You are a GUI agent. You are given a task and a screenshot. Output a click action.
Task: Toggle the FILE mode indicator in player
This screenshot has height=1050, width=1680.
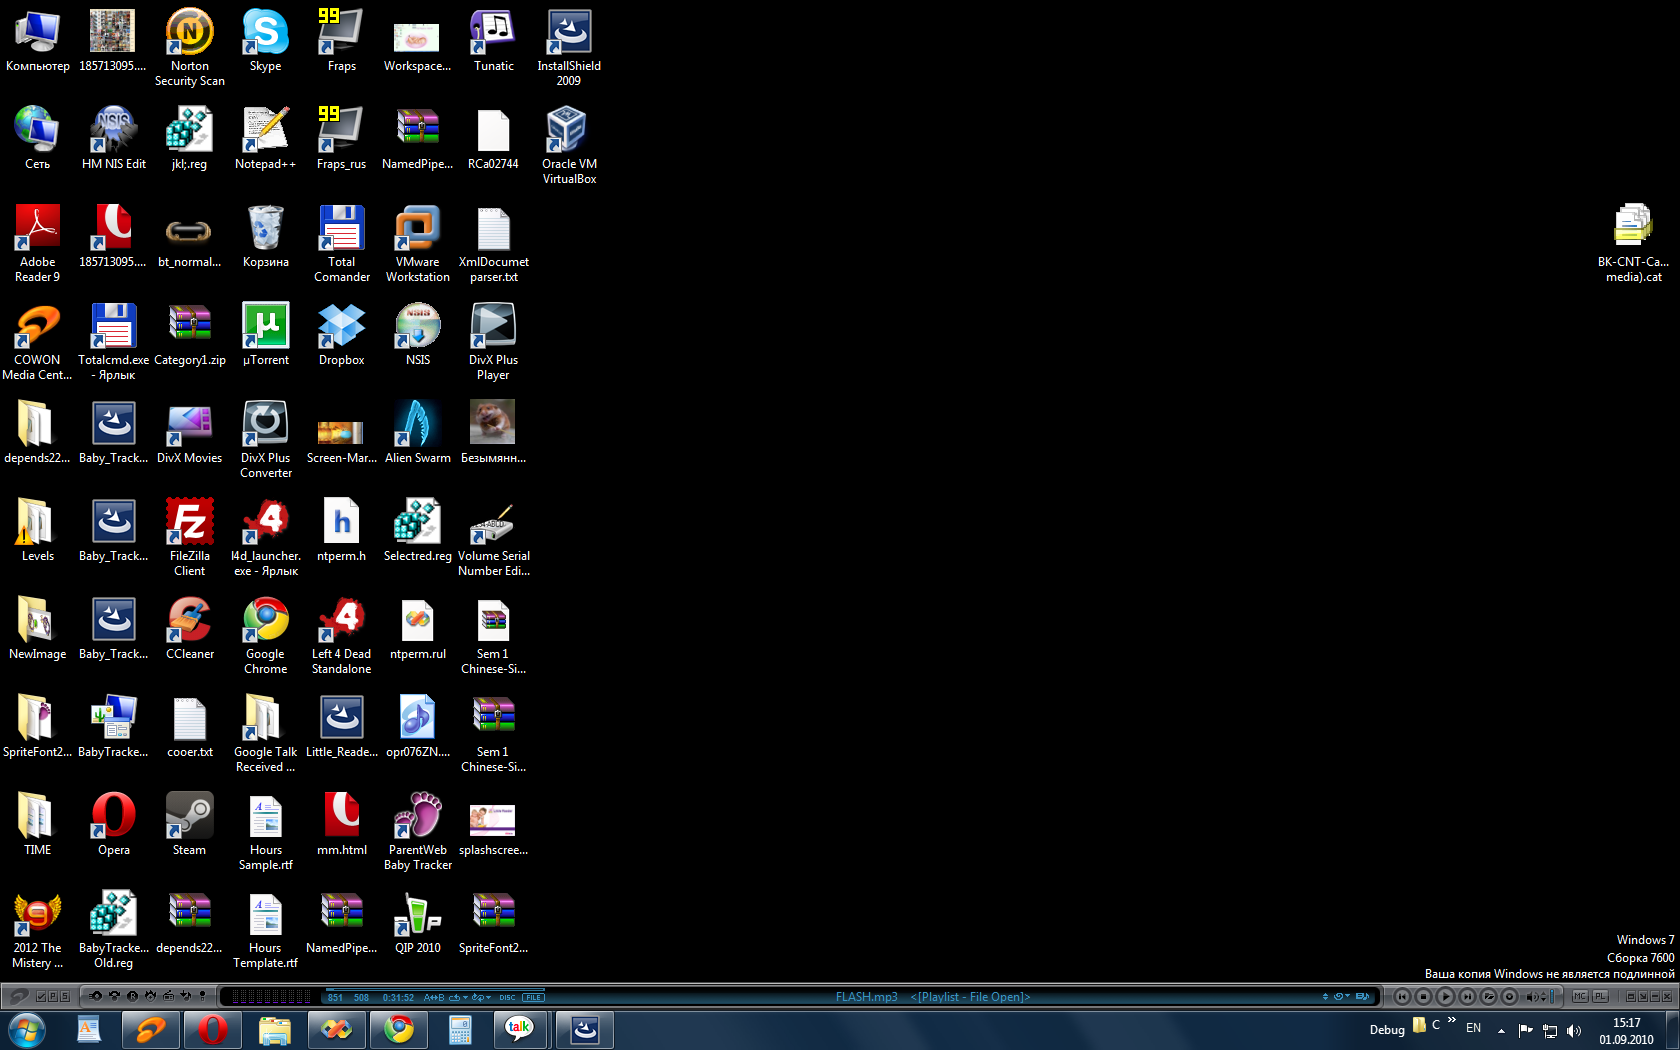pyautogui.click(x=533, y=997)
